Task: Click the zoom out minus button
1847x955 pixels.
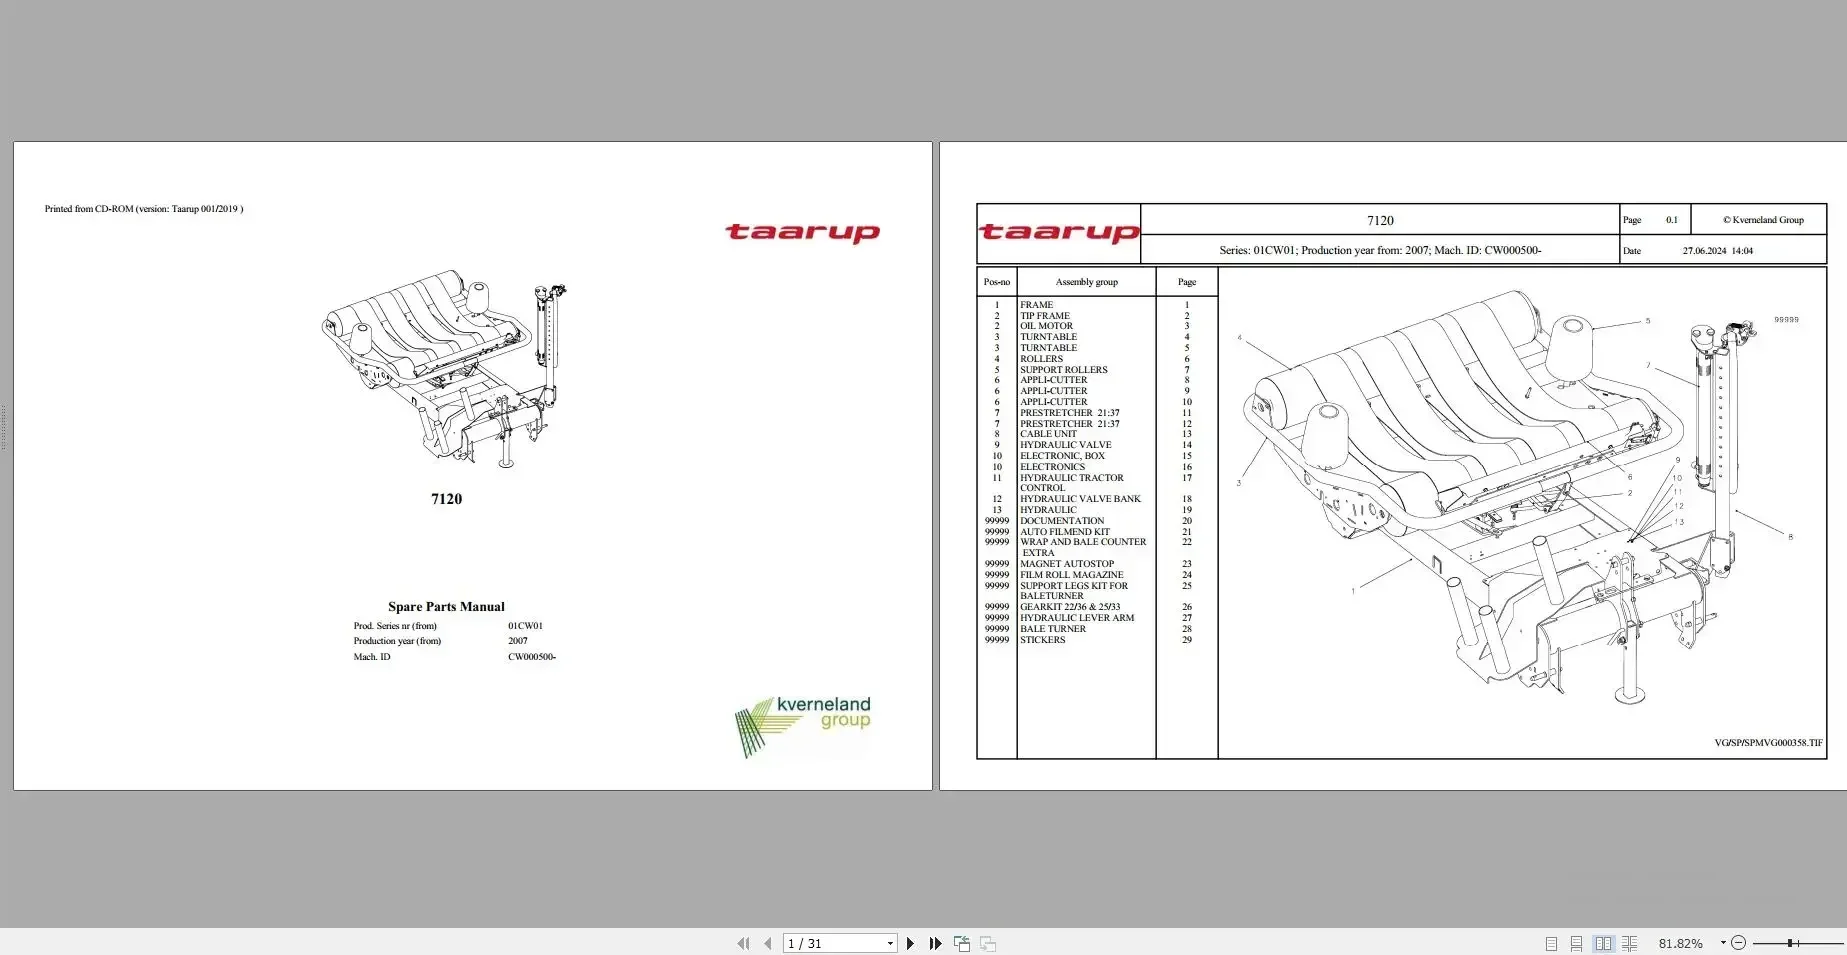Action: pyautogui.click(x=1738, y=943)
